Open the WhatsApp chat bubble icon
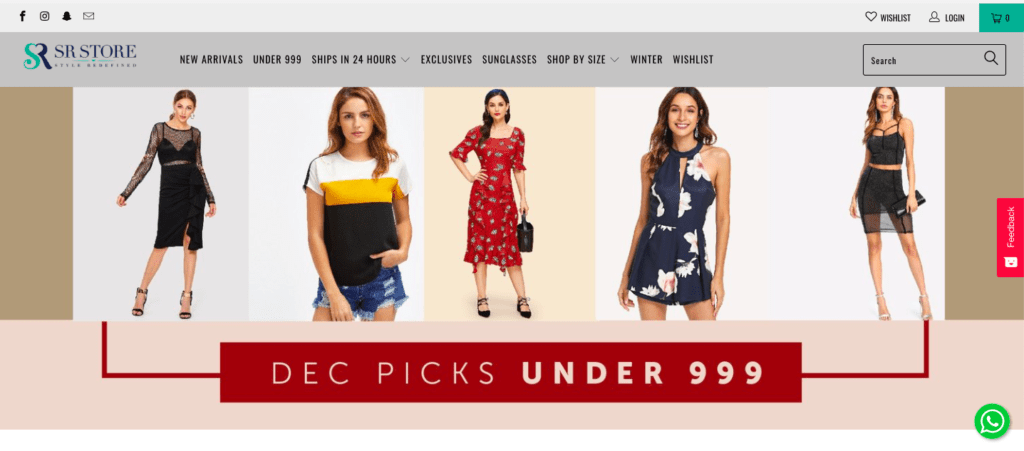 point(992,421)
